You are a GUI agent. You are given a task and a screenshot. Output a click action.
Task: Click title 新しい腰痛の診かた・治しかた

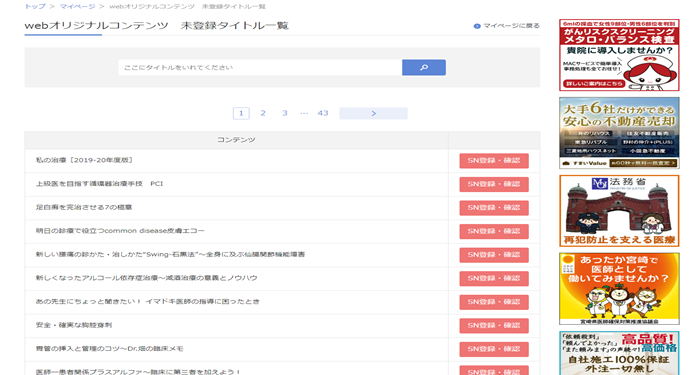170,255
